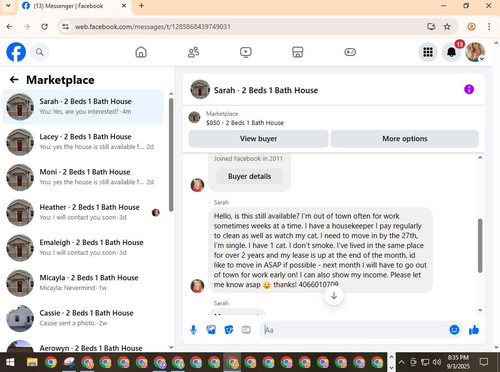
Task: Click Buyer details button
Action: coord(249,176)
